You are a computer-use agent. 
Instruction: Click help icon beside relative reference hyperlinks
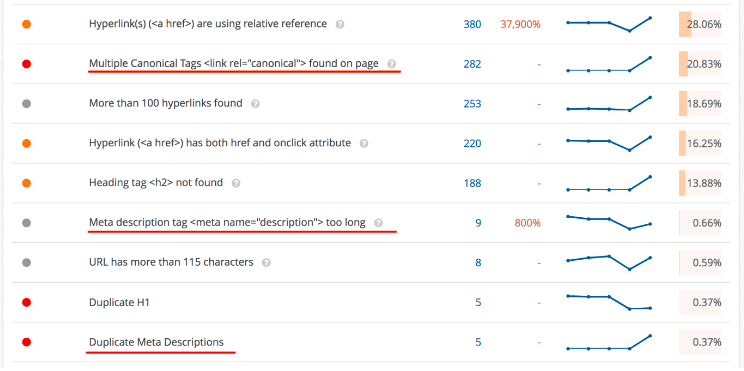click(340, 24)
